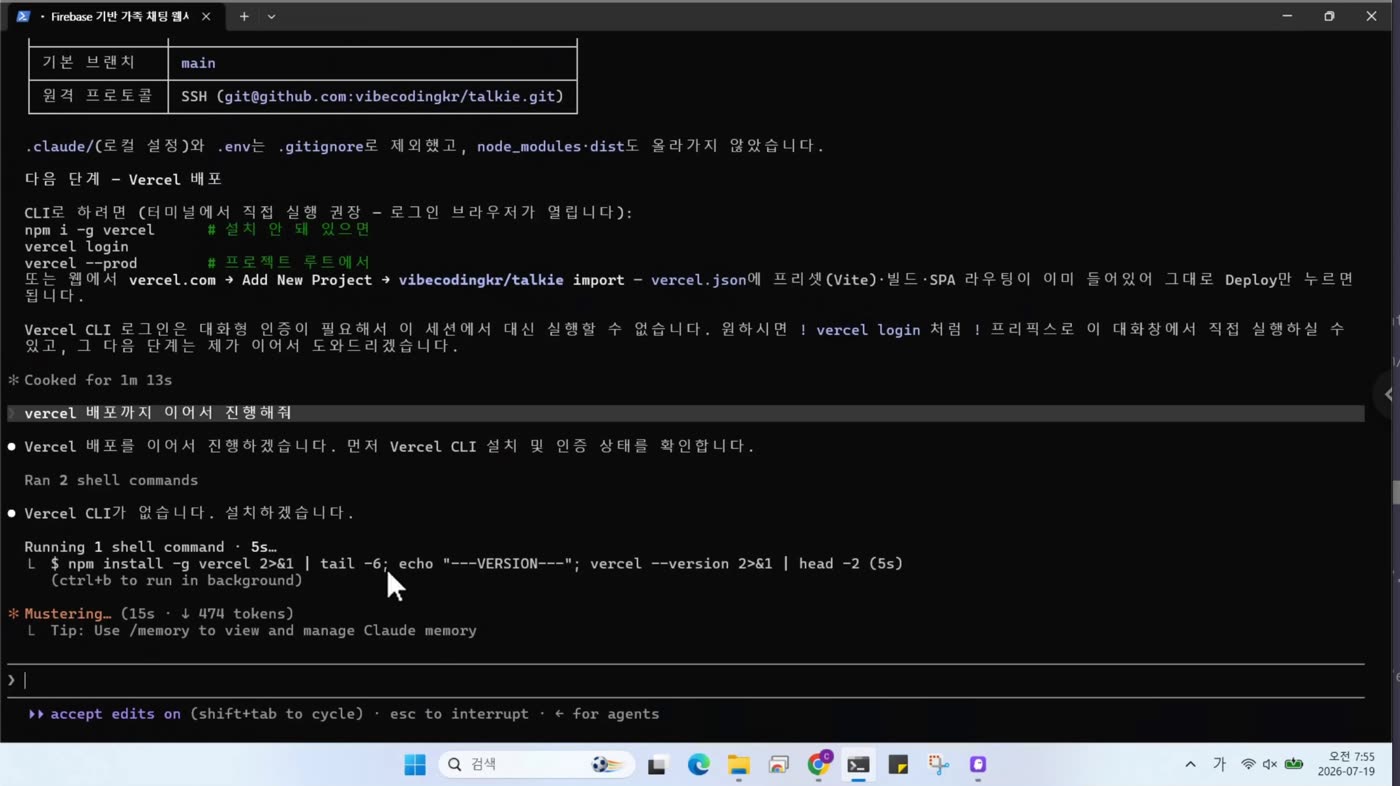The image size is (1400, 786).
Task: Click the soccer ball icon in search box
Action: pyautogui.click(x=608, y=765)
